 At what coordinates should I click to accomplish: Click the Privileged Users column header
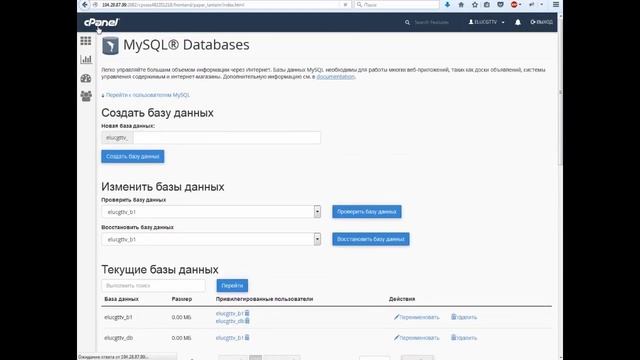click(264, 299)
